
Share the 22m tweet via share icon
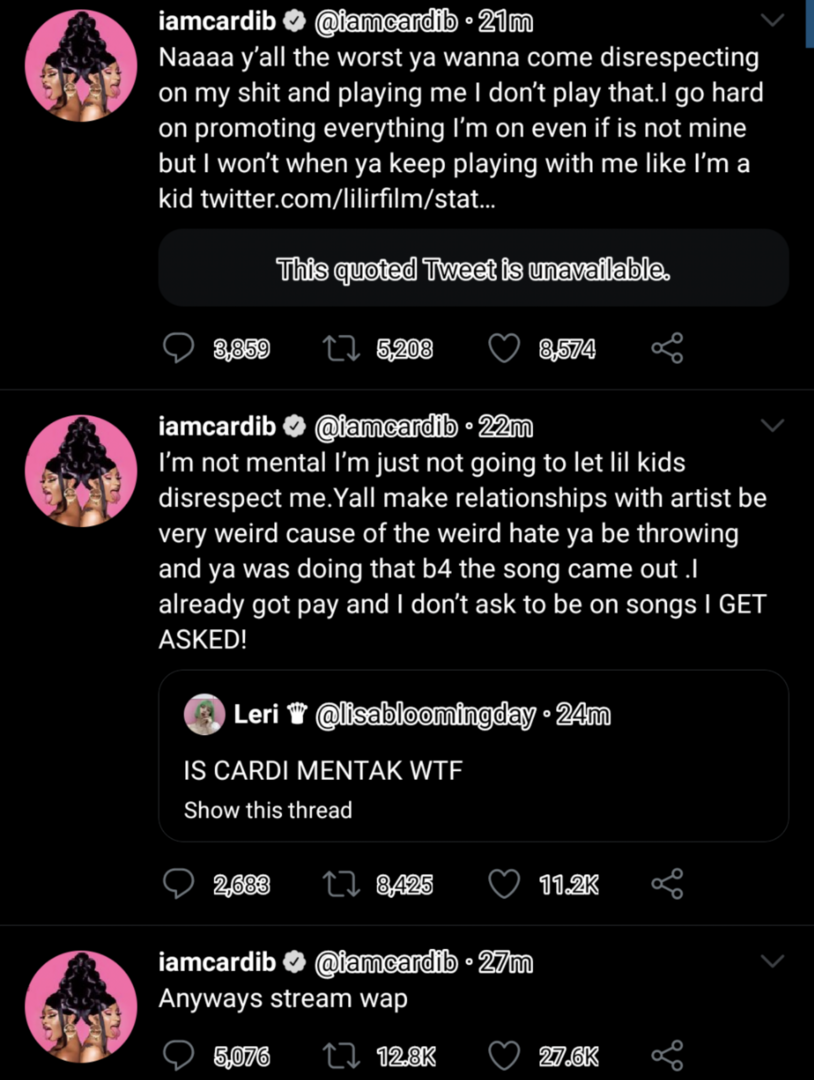click(x=667, y=884)
